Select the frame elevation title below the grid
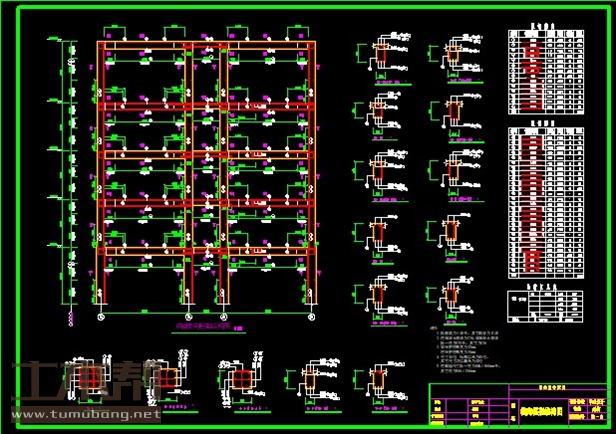This screenshot has width=616, height=434. coord(204,326)
